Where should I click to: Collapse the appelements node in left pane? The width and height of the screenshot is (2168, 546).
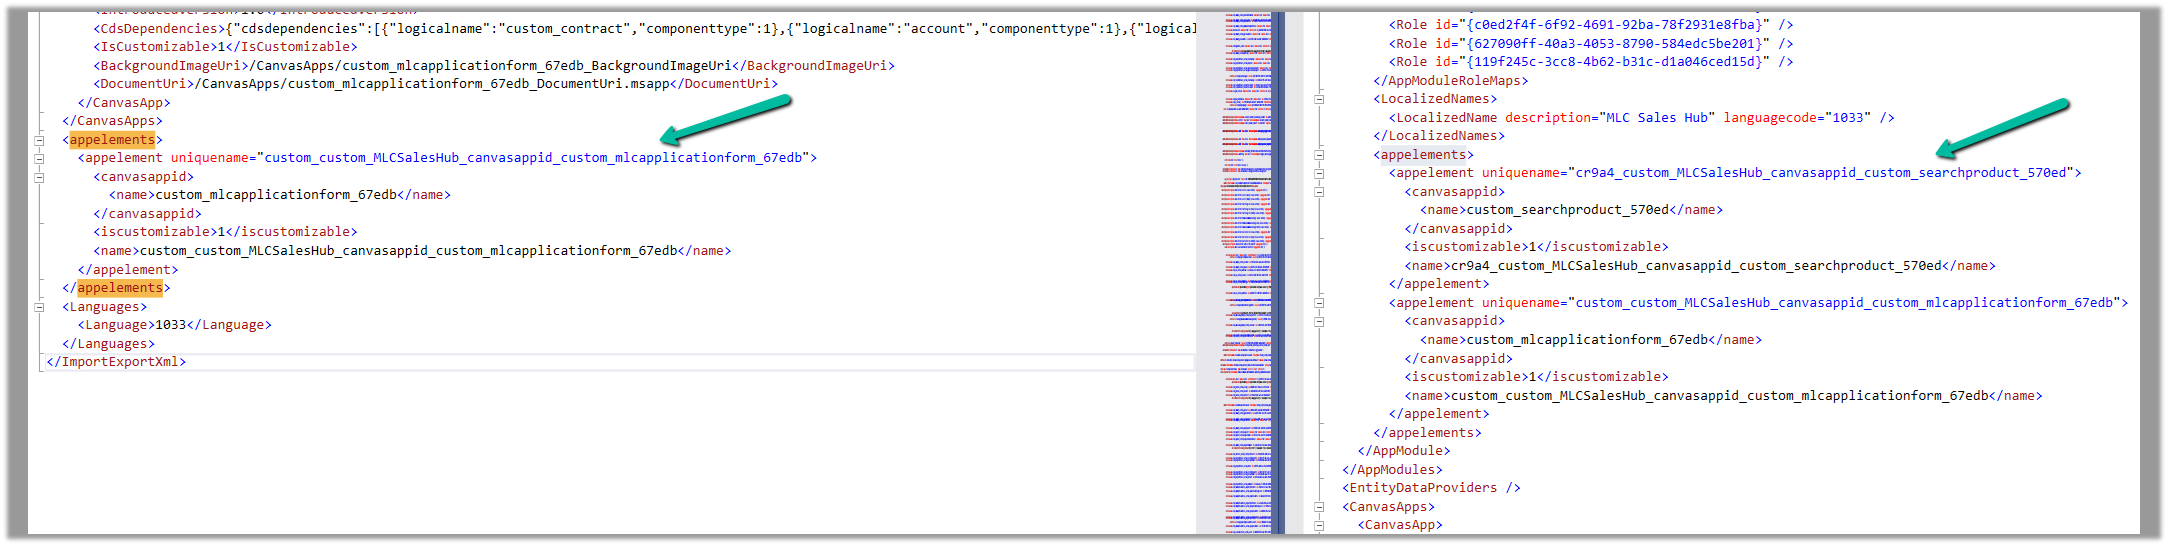(39, 140)
